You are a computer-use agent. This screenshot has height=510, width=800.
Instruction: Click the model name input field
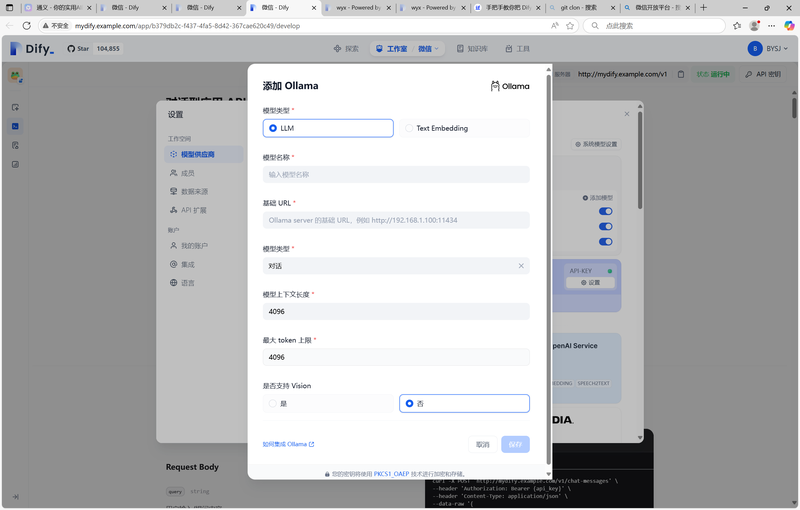pyautogui.click(x=396, y=174)
